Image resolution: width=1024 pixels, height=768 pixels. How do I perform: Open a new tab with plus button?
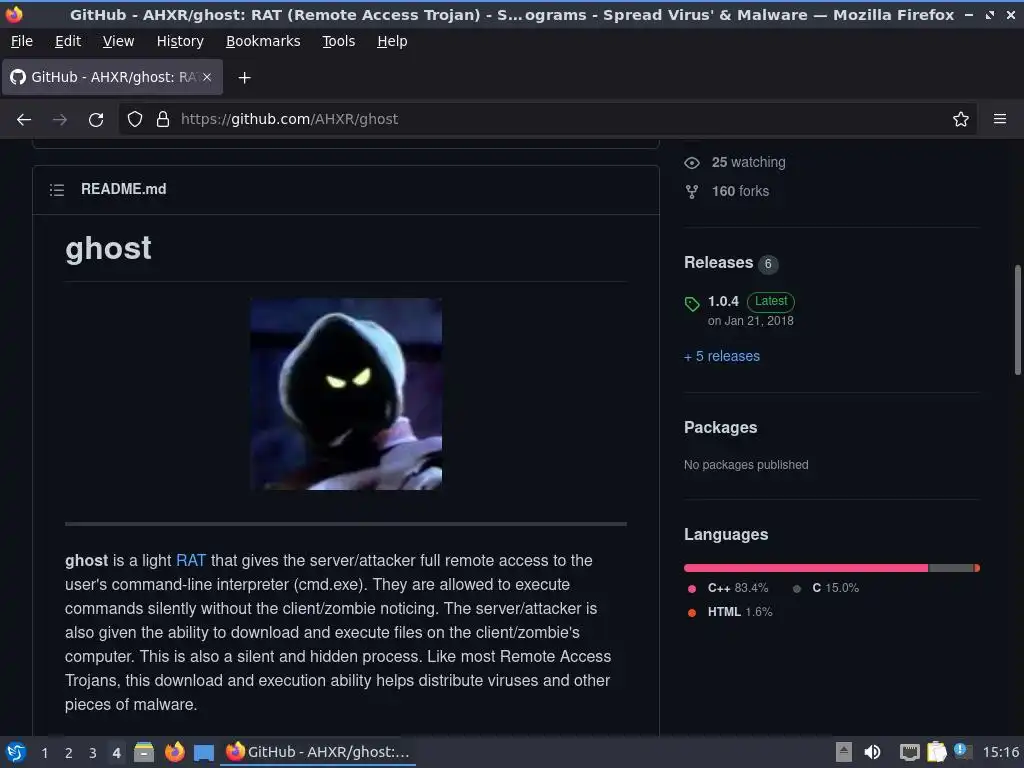click(244, 78)
